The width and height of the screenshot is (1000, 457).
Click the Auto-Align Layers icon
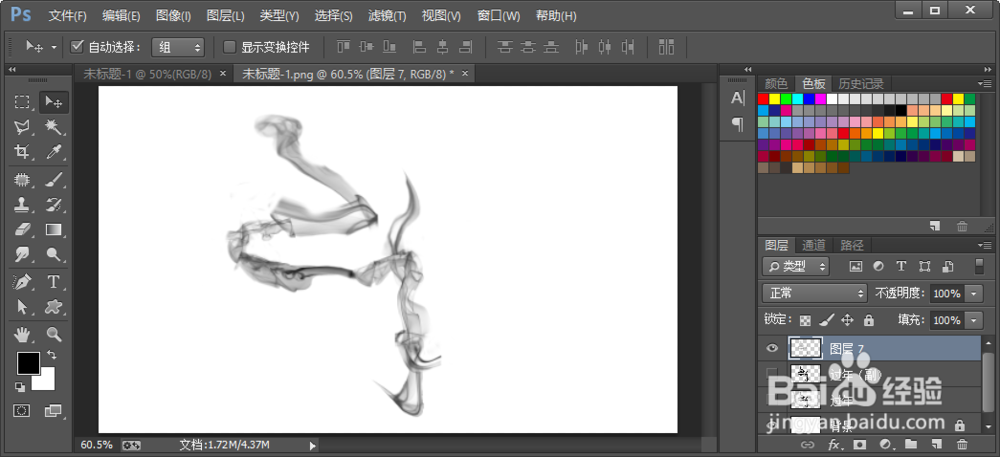click(666, 47)
